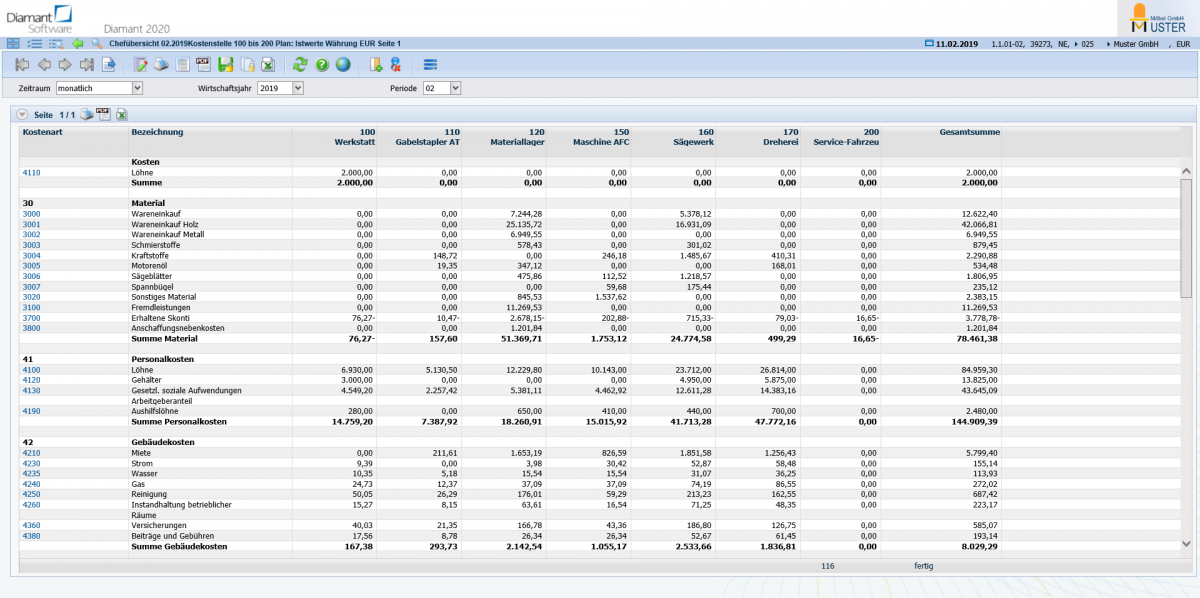Click Gesamtsumme value 144.909,39
The image size is (1200, 598).
(x=973, y=421)
